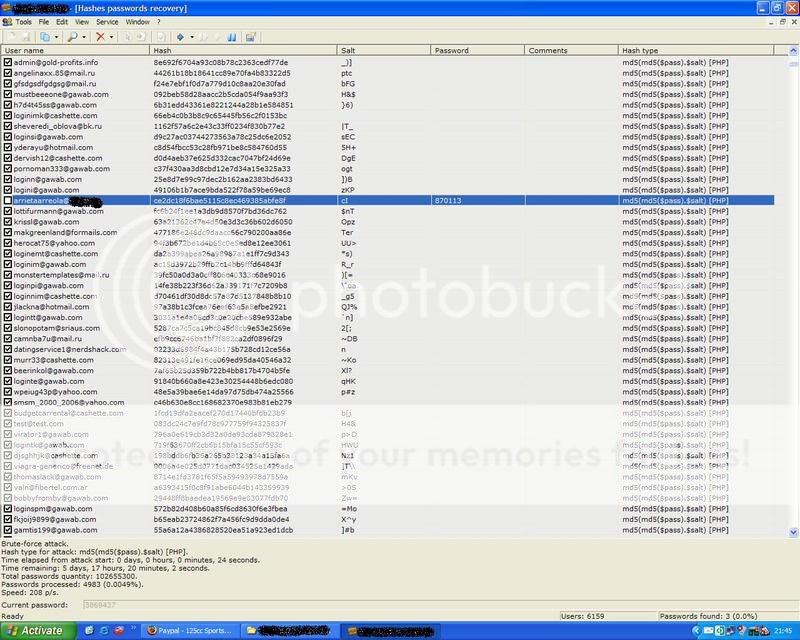
Task: Click the Current password field
Action: tap(440, 605)
